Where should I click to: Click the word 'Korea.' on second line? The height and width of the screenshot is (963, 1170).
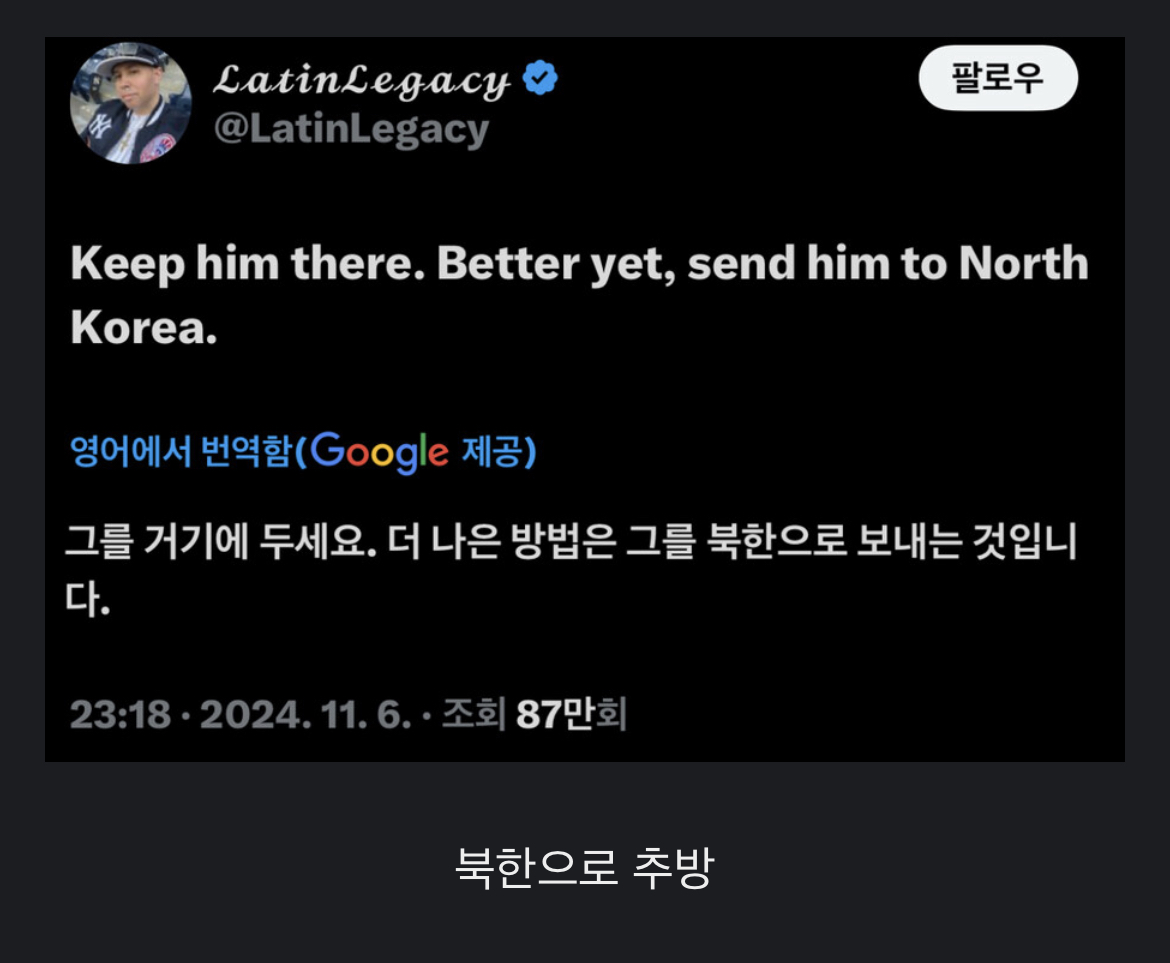point(144,327)
